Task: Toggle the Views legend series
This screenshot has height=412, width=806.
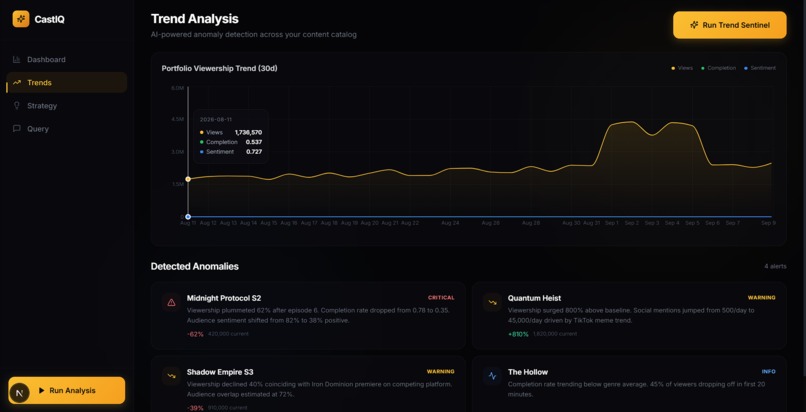Action: pyautogui.click(x=682, y=68)
